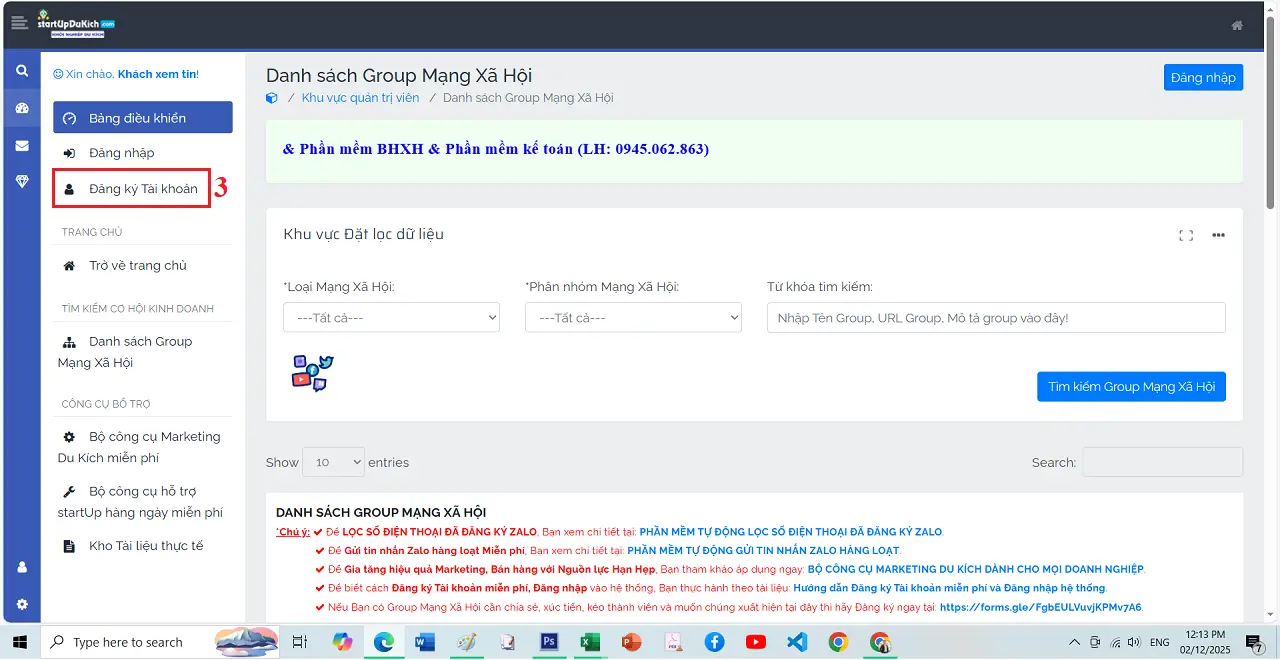Open the messages envelope icon in sidebar
Screen dimensions: 1280x660
(x=21, y=144)
